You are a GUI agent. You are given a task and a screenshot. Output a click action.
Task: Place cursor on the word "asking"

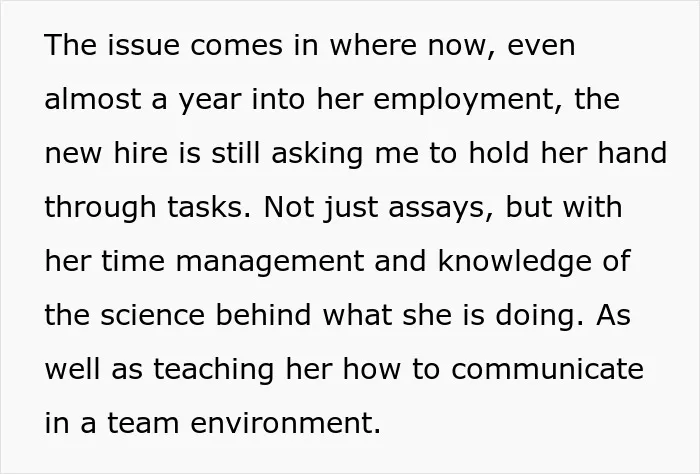[317, 154]
